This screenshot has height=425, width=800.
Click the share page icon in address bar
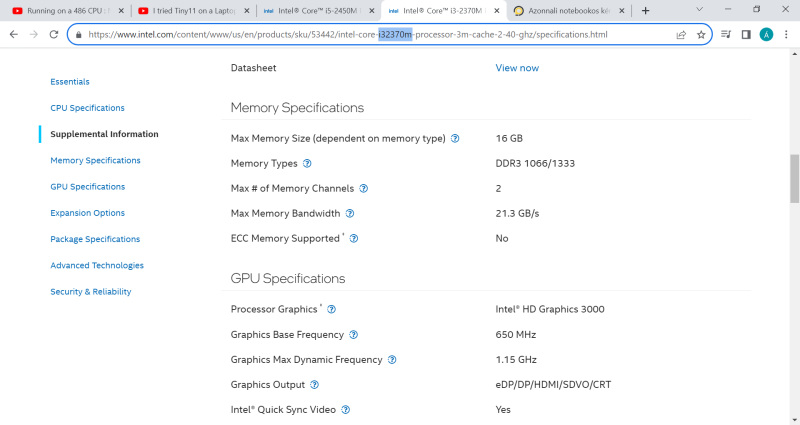tap(681, 34)
